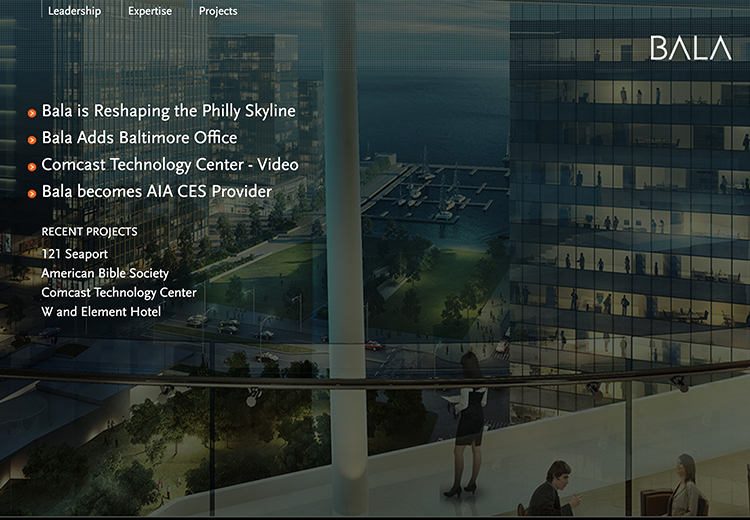Click the orange bullet beside Baltimore Office headline
This screenshot has width=750, height=520.
tap(33, 139)
